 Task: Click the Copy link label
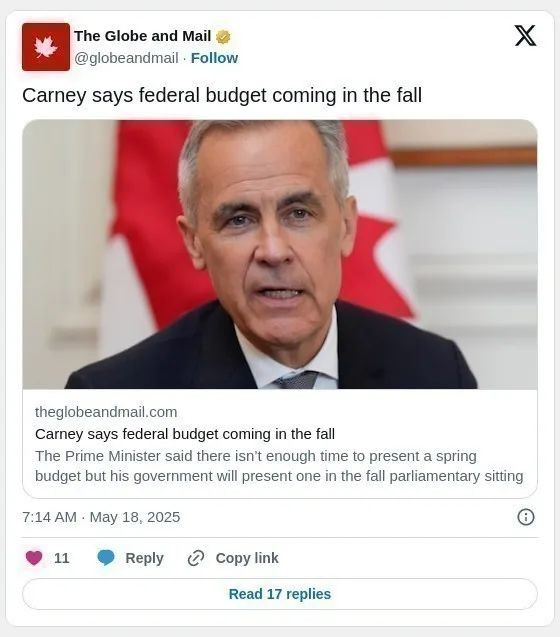pyautogui.click(x=247, y=558)
